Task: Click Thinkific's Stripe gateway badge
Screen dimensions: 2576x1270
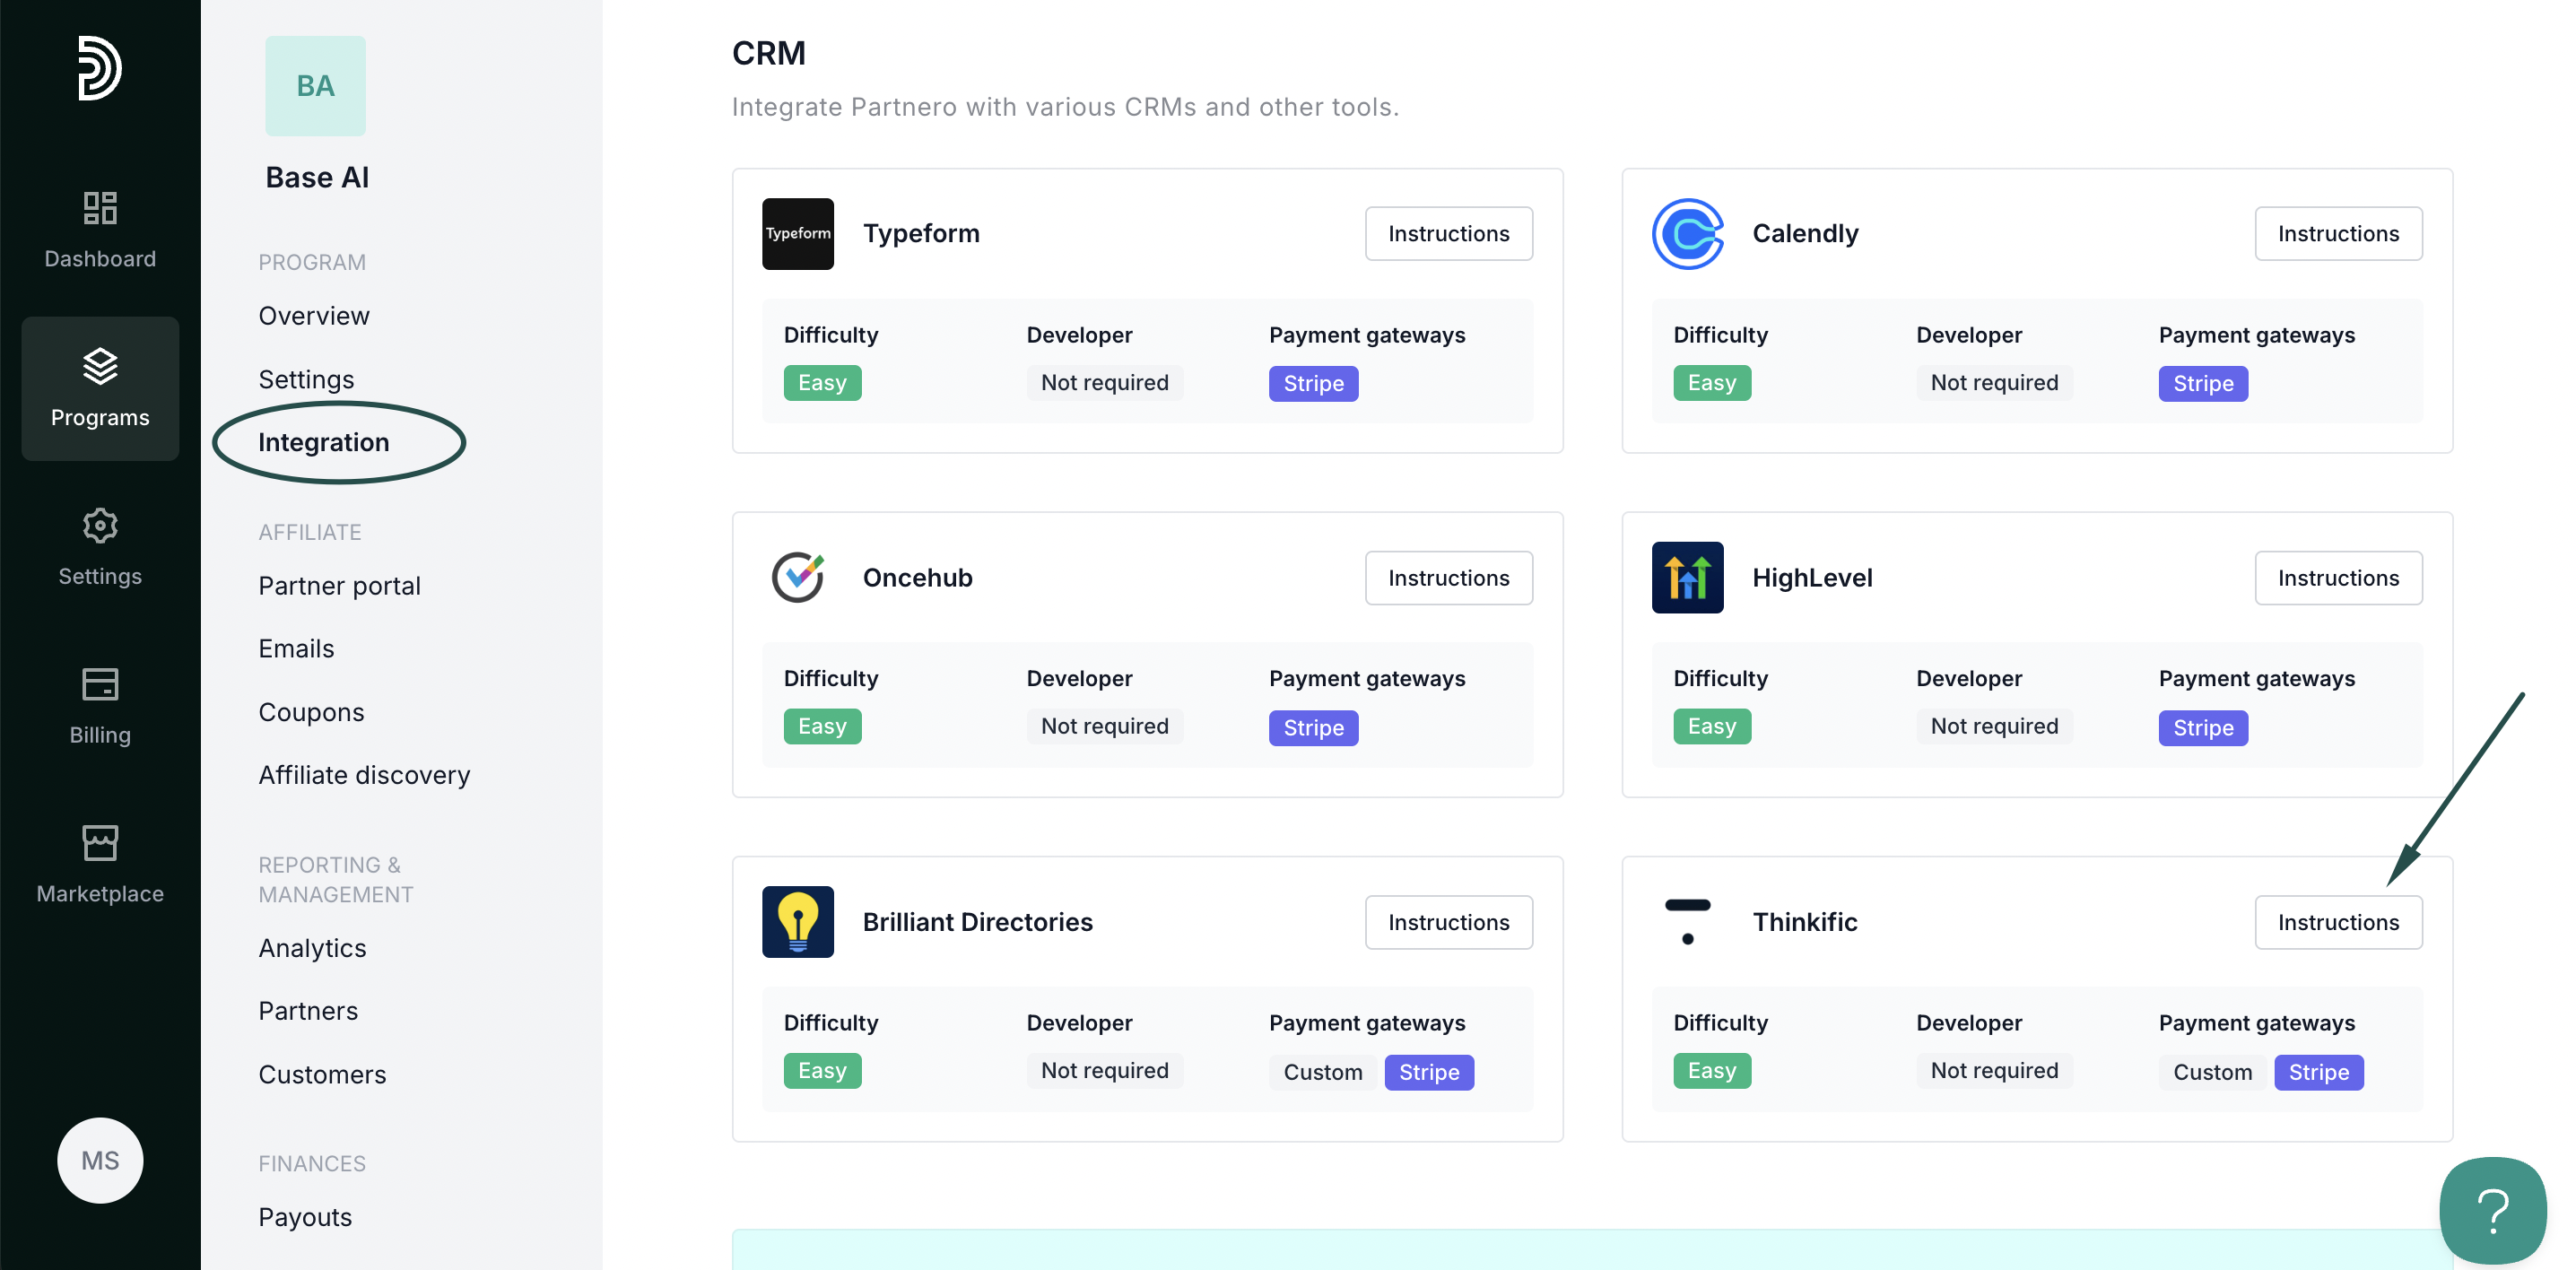Action: click(2319, 1071)
